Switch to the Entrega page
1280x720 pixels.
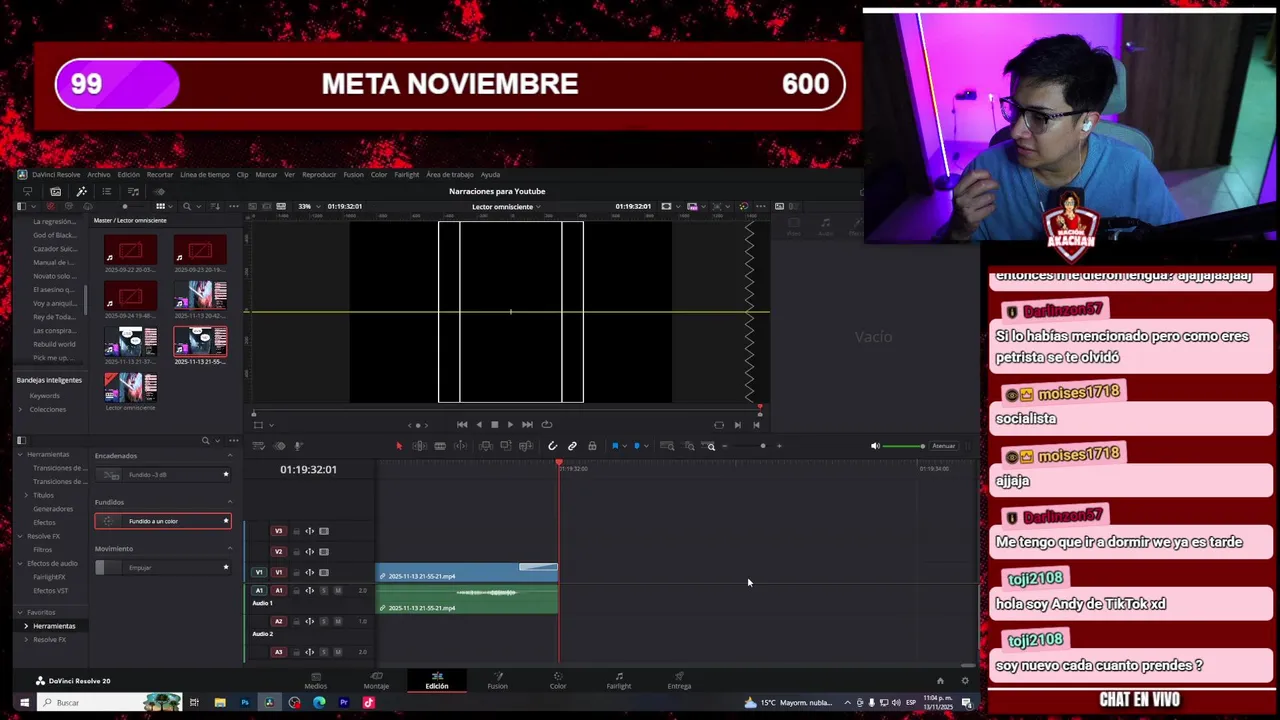coord(679,681)
